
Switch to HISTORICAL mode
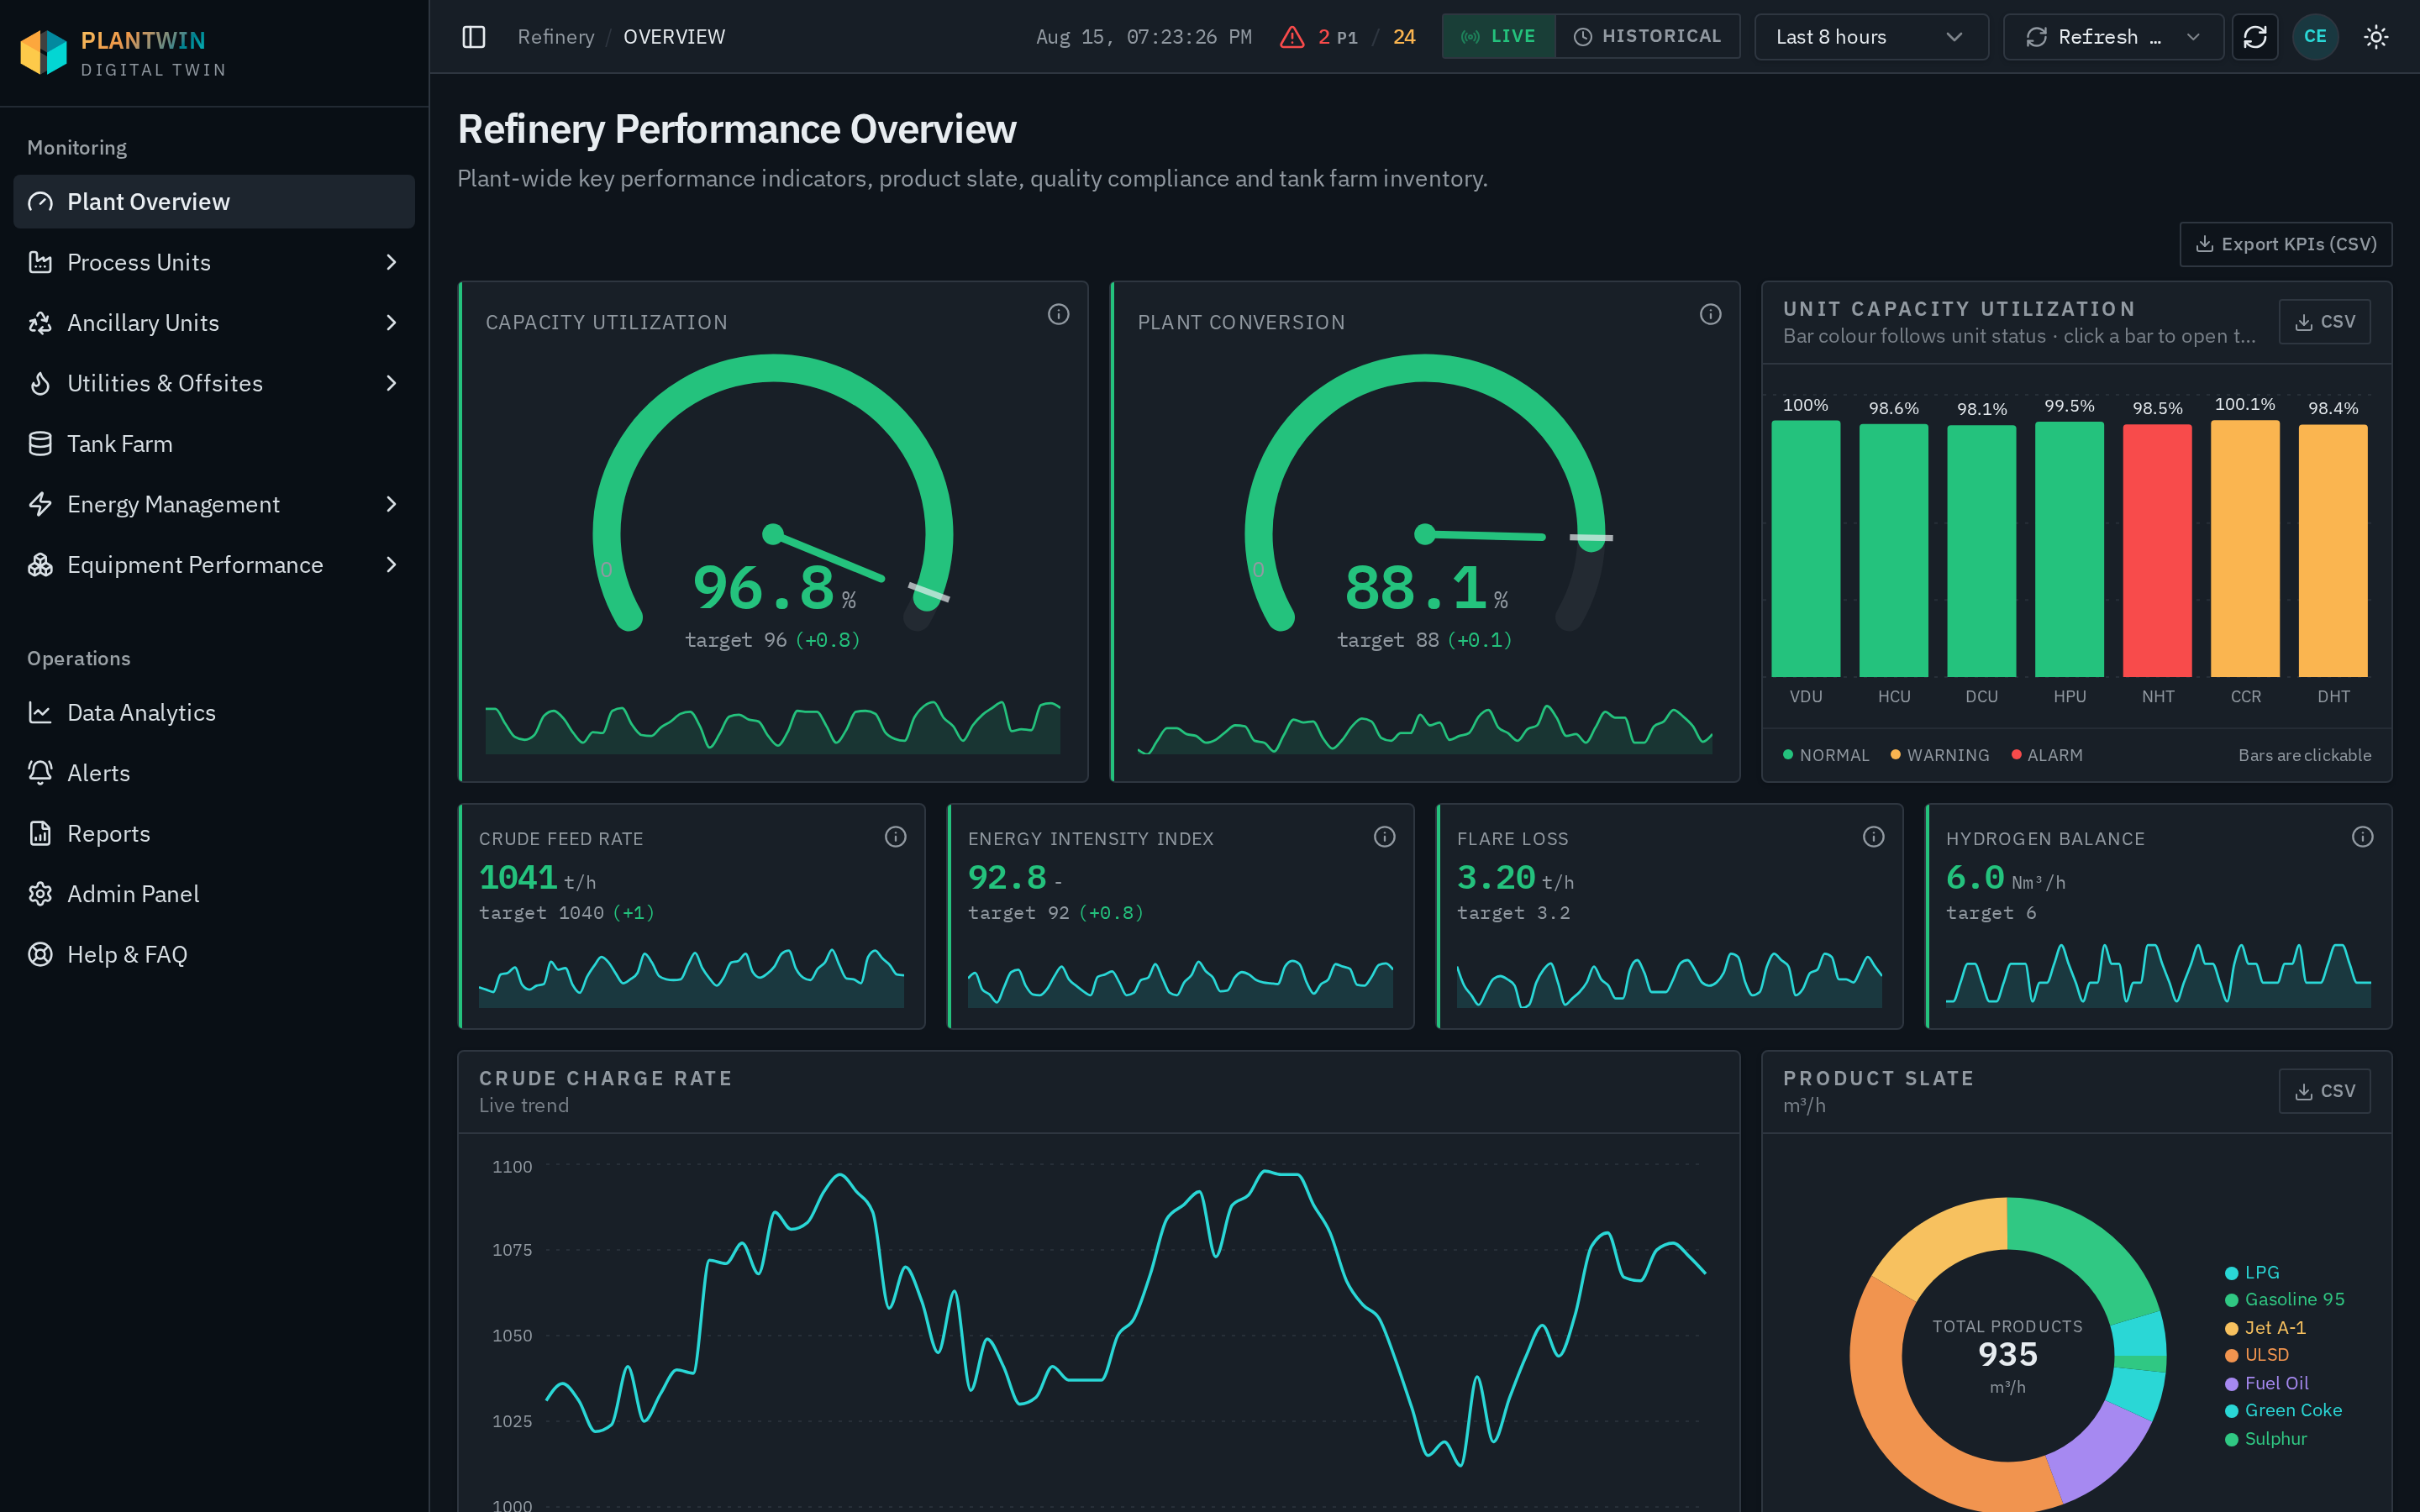(1647, 37)
